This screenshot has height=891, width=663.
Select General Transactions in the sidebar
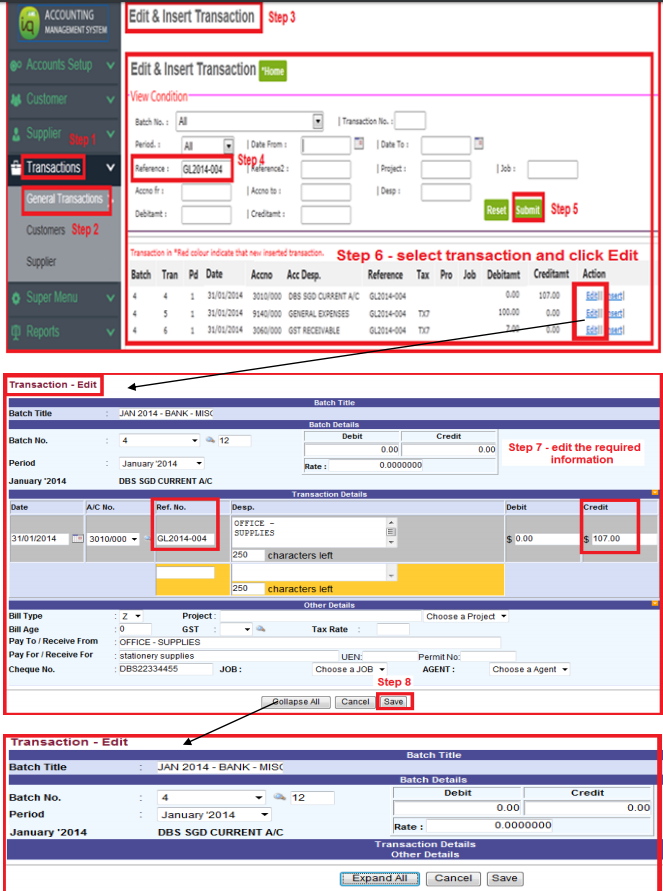pos(65,199)
